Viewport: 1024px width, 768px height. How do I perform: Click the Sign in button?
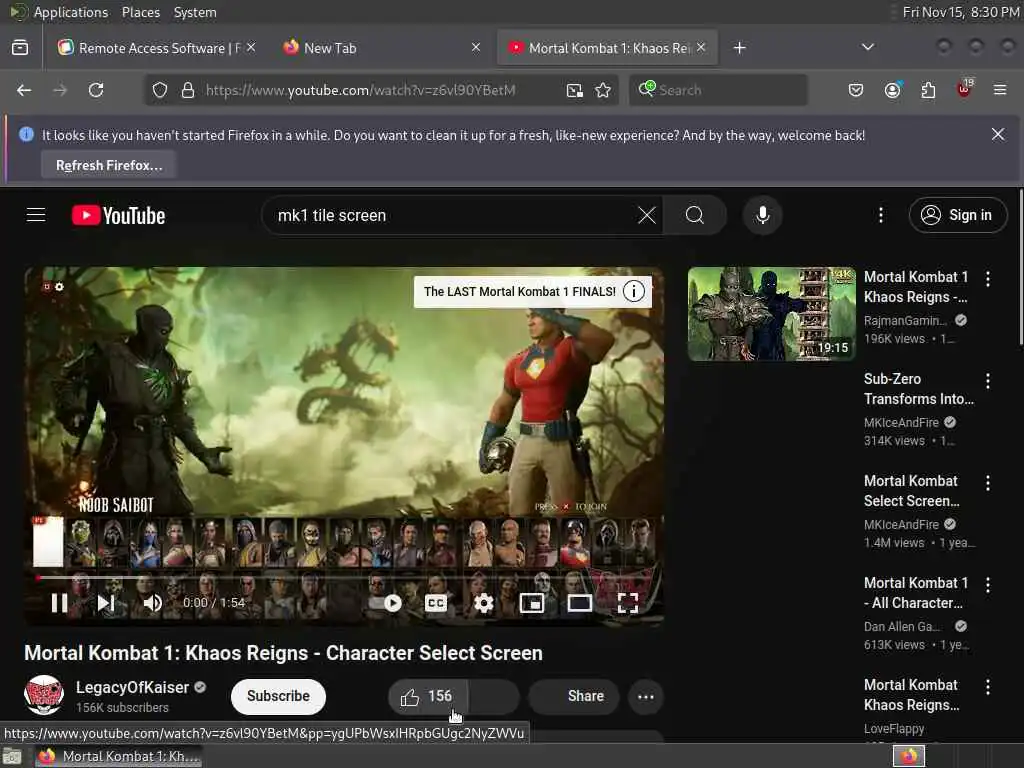957,215
